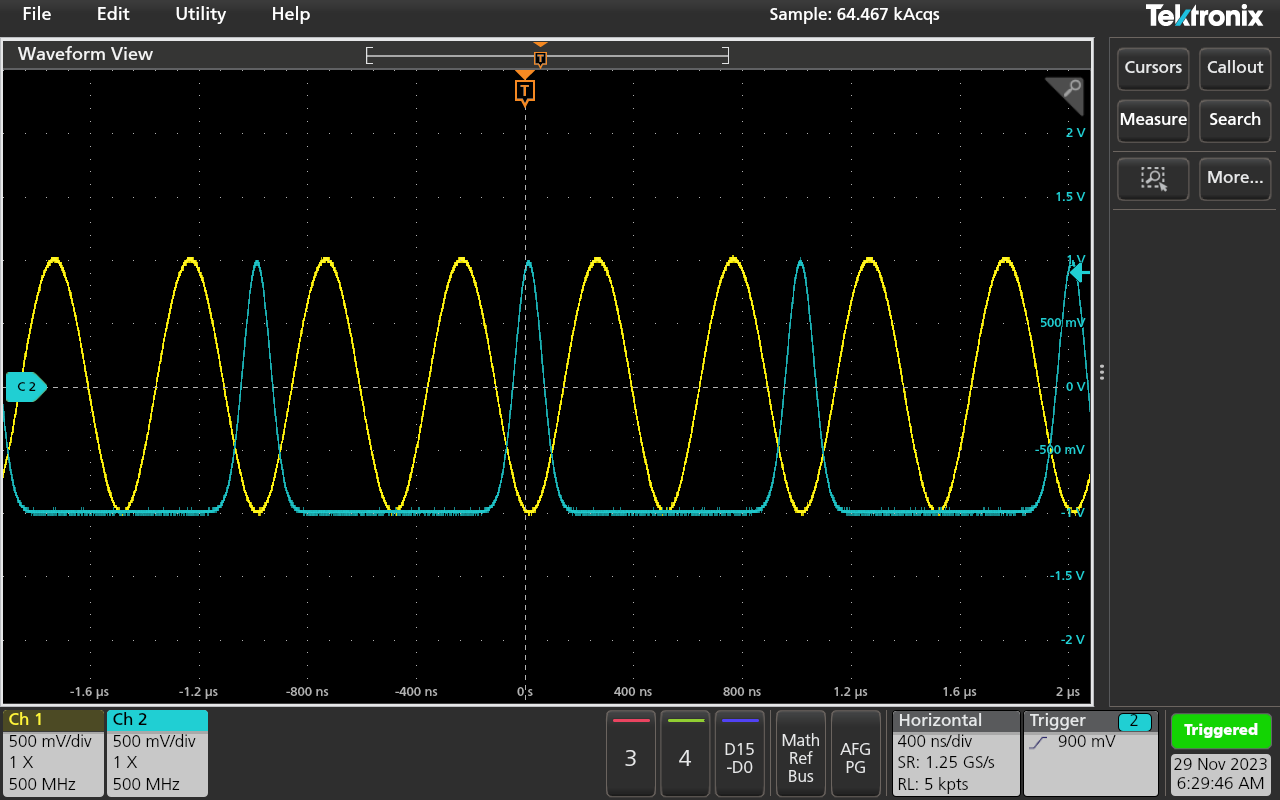
Task: Click the trigger source 2 indicator
Action: tap(1135, 721)
